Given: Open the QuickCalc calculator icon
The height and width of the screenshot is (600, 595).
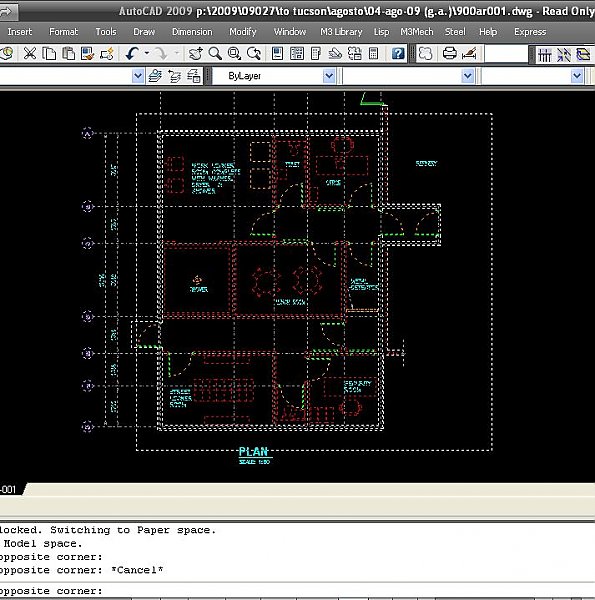Looking at the screenshot, I should pos(373,54).
